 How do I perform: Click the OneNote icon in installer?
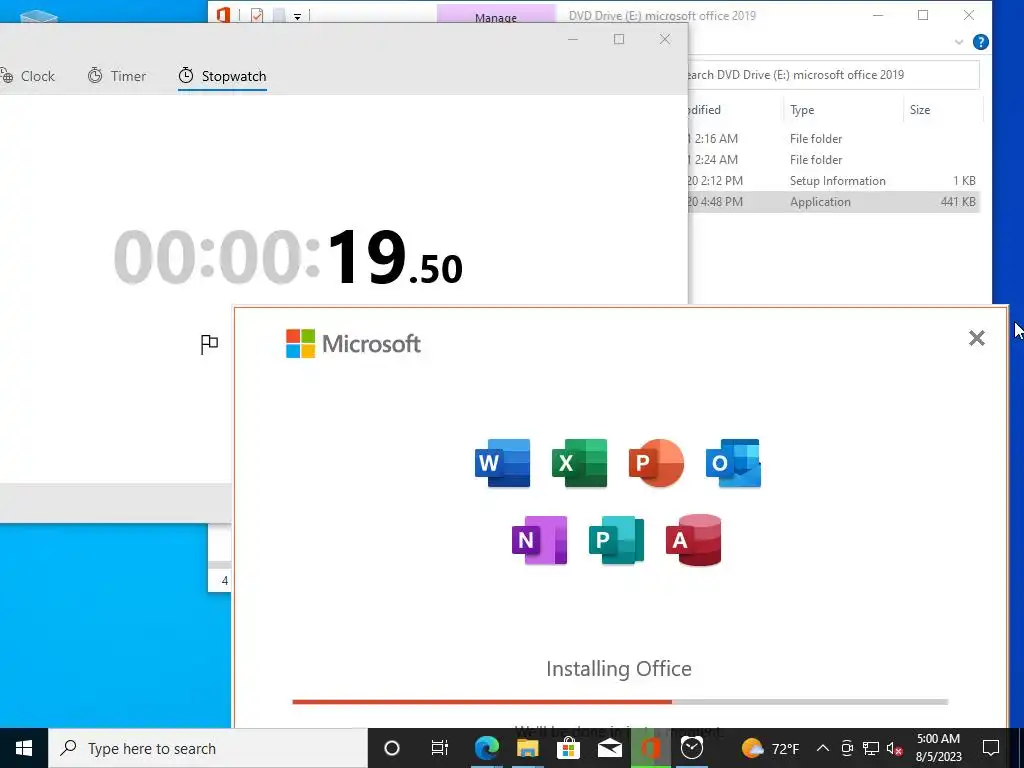pyautogui.click(x=539, y=540)
